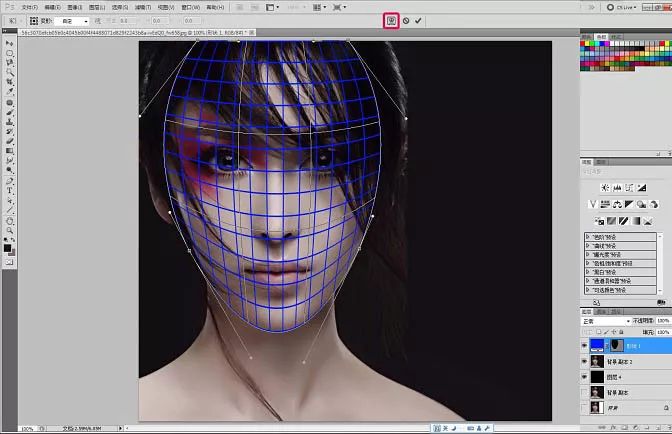Viewport: 672px width, 434px height.
Task: Select the Move tool
Action: point(9,43)
